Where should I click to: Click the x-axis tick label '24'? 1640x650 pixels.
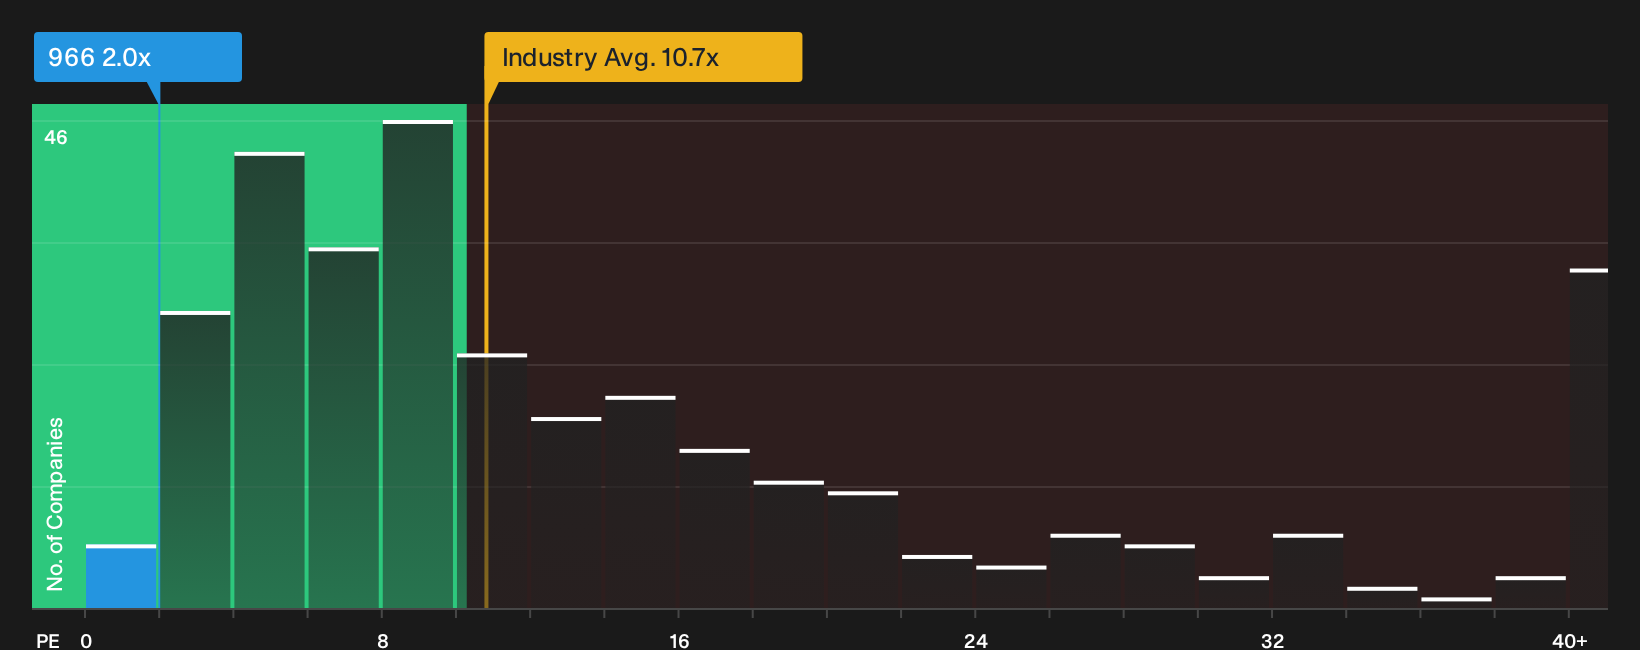[x=976, y=641]
